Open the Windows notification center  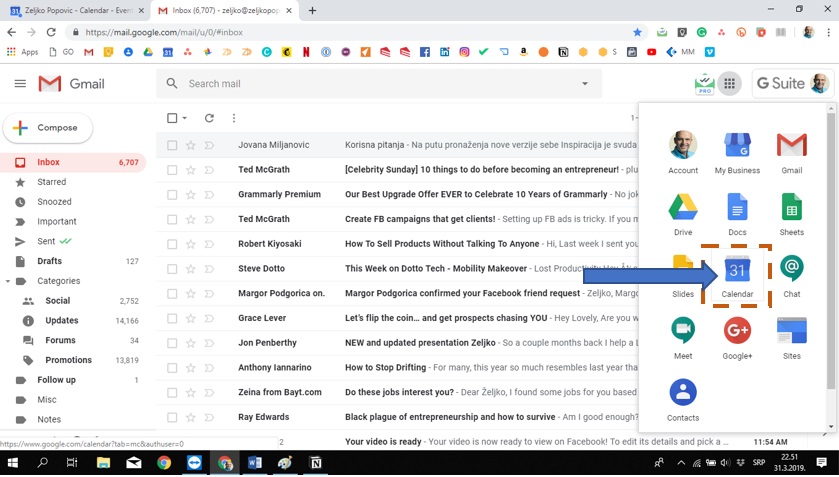click(822, 463)
